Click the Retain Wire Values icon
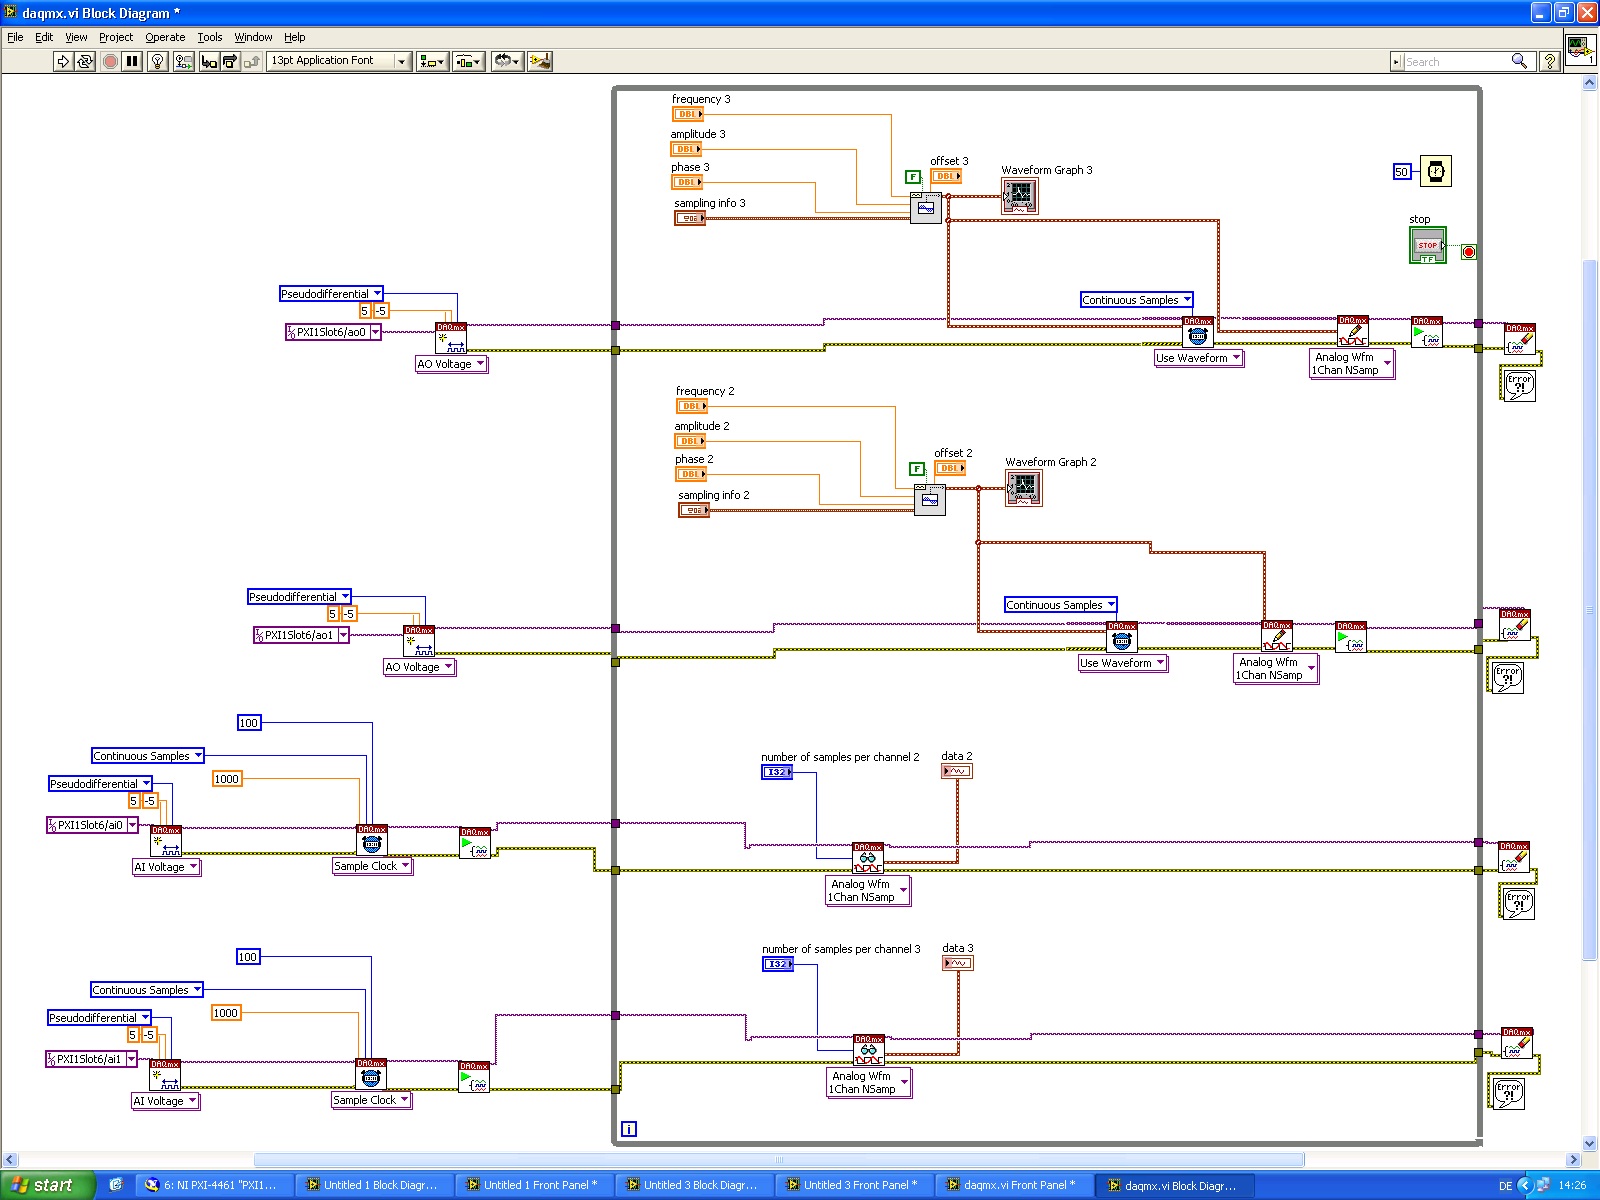Image resolution: width=1600 pixels, height=1200 pixels. [x=184, y=61]
